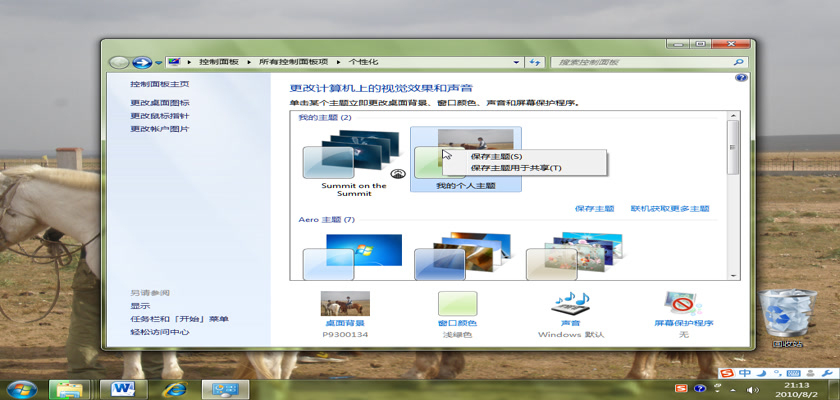
Task: Click the 更改桌面图标 link
Action: [x=159, y=103]
